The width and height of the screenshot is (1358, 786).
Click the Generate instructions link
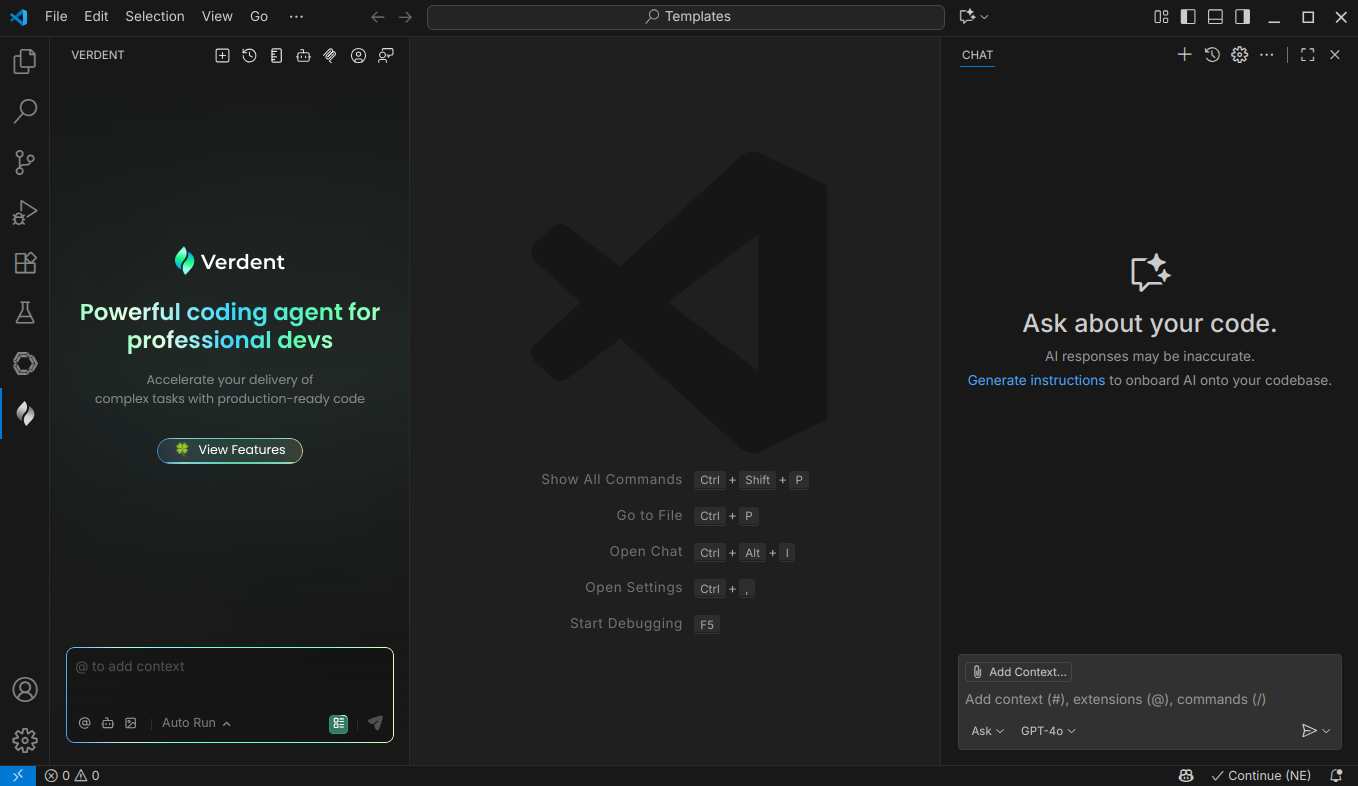point(1036,380)
